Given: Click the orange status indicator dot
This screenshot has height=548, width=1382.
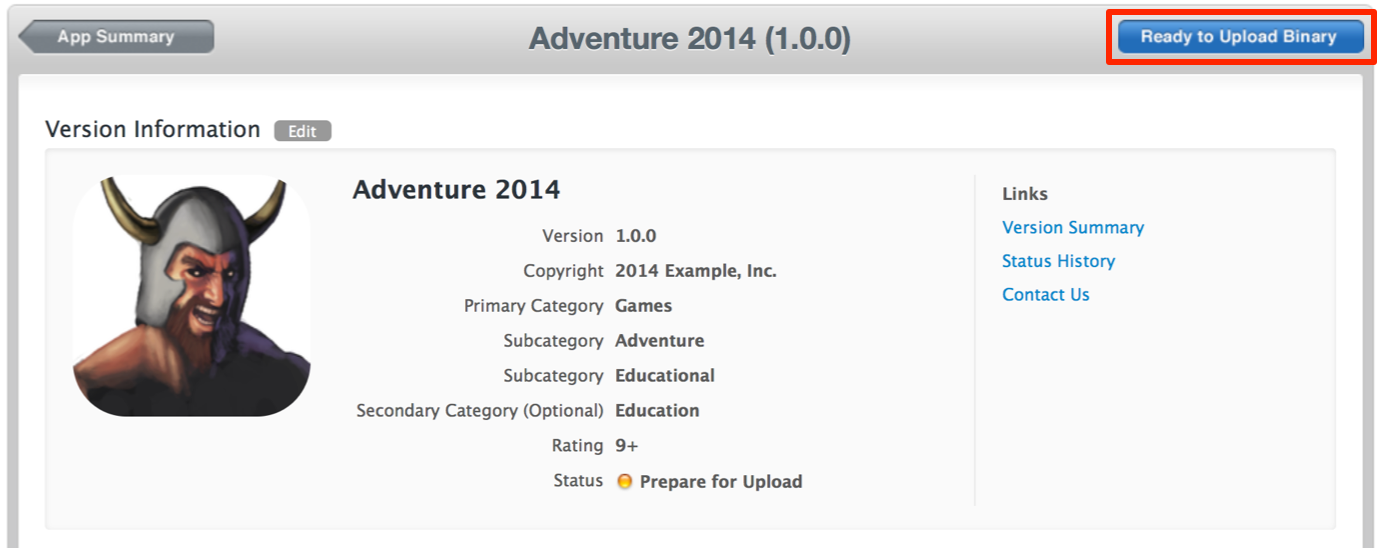Looking at the screenshot, I should (x=625, y=482).
